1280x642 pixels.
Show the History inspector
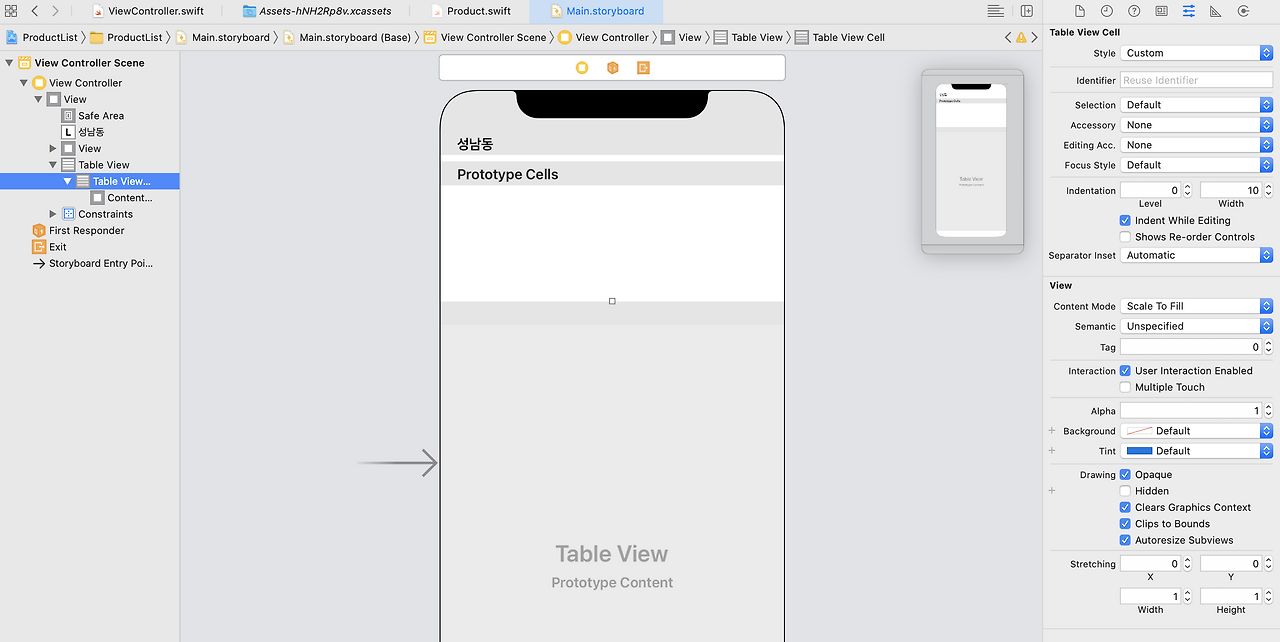(1107, 11)
